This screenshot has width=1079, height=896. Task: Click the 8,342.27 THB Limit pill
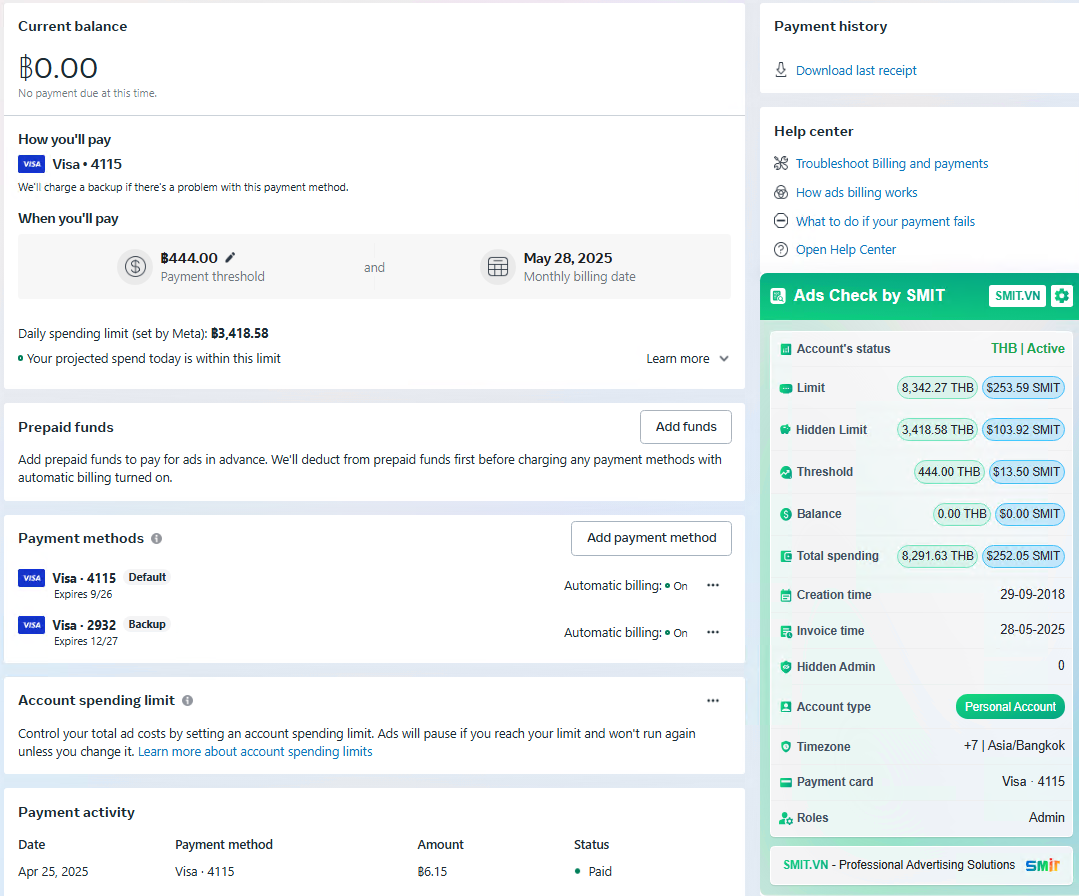[937, 387]
